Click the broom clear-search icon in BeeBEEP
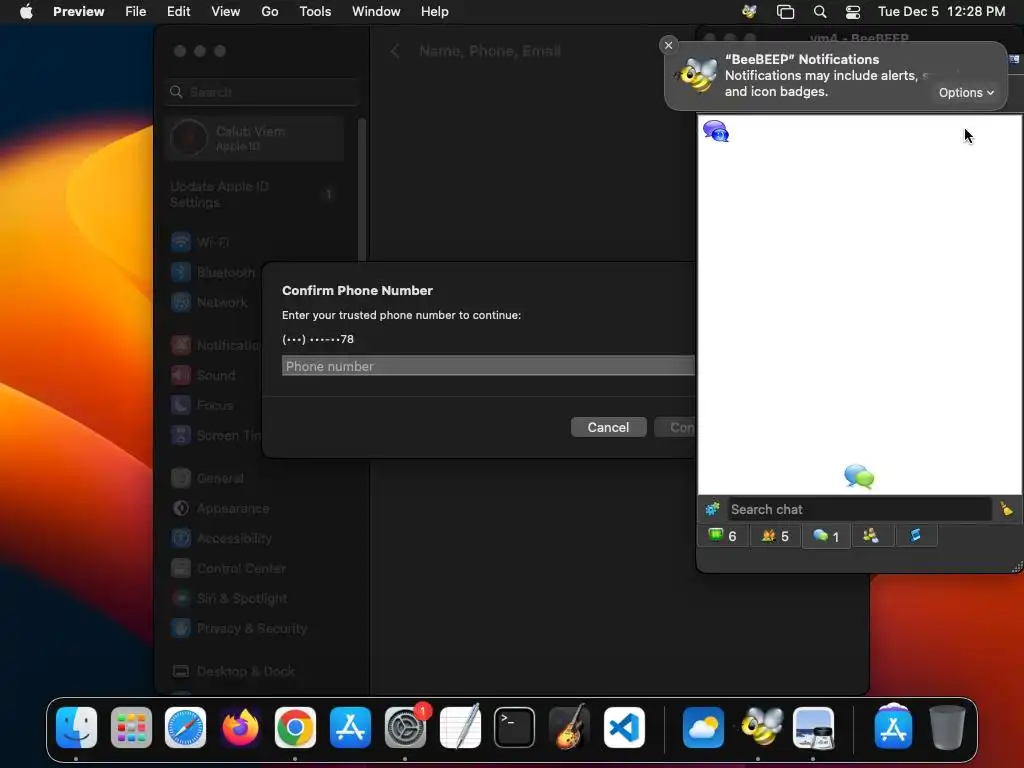The image size is (1024, 768). pyautogui.click(x=1006, y=509)
